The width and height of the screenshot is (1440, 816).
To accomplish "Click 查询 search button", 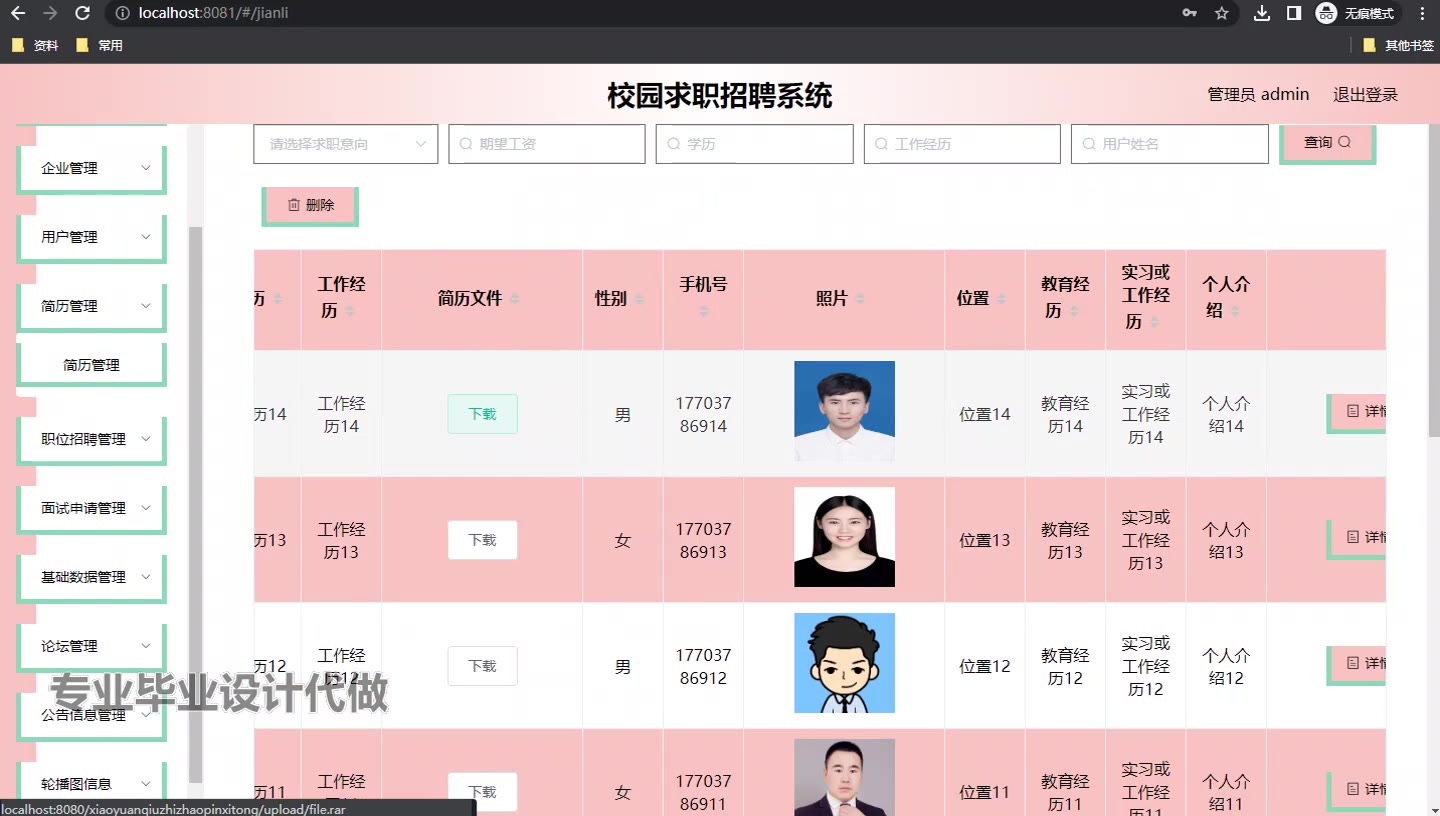I will [1327, 142].
